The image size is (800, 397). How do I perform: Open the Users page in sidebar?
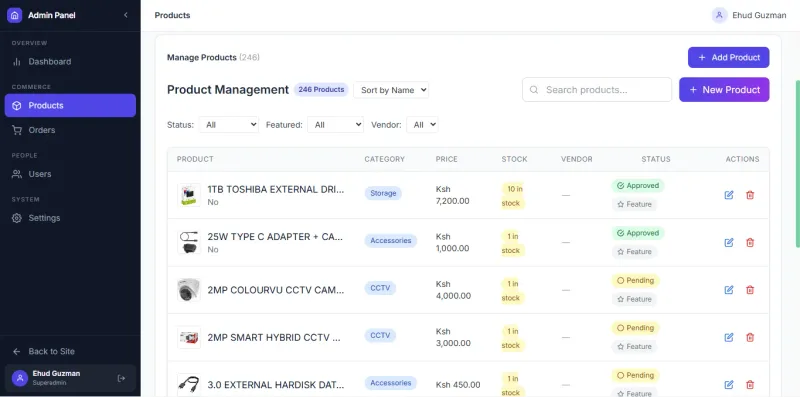click(70, 174)
